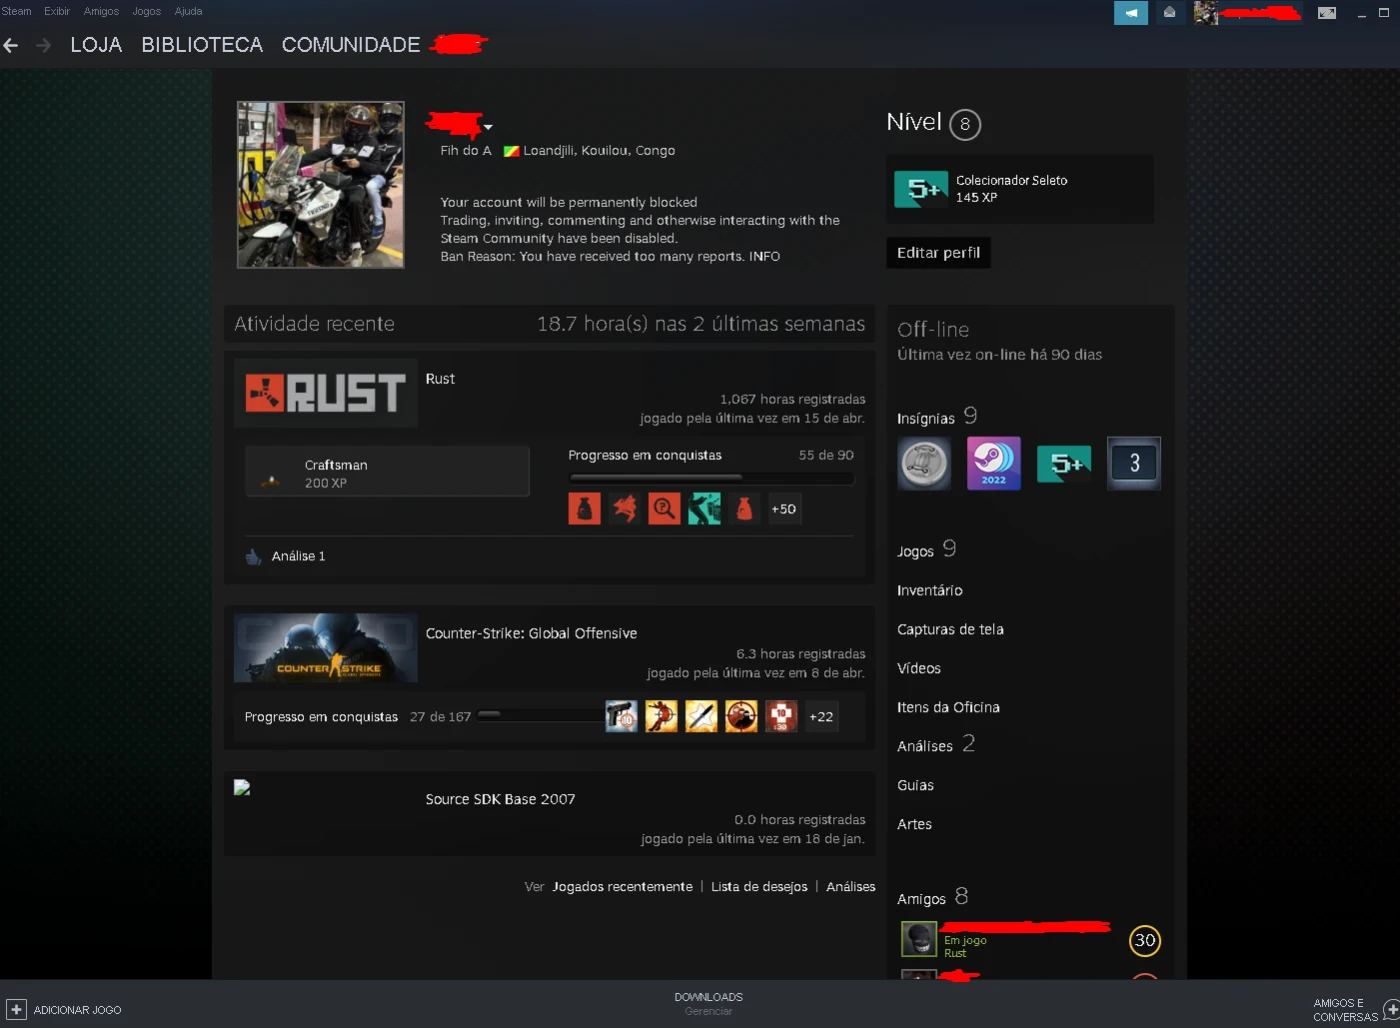Viewport: 1400px width, 1028px height.
Task: Open the Jogos menu
Action: tap(147, 12)
